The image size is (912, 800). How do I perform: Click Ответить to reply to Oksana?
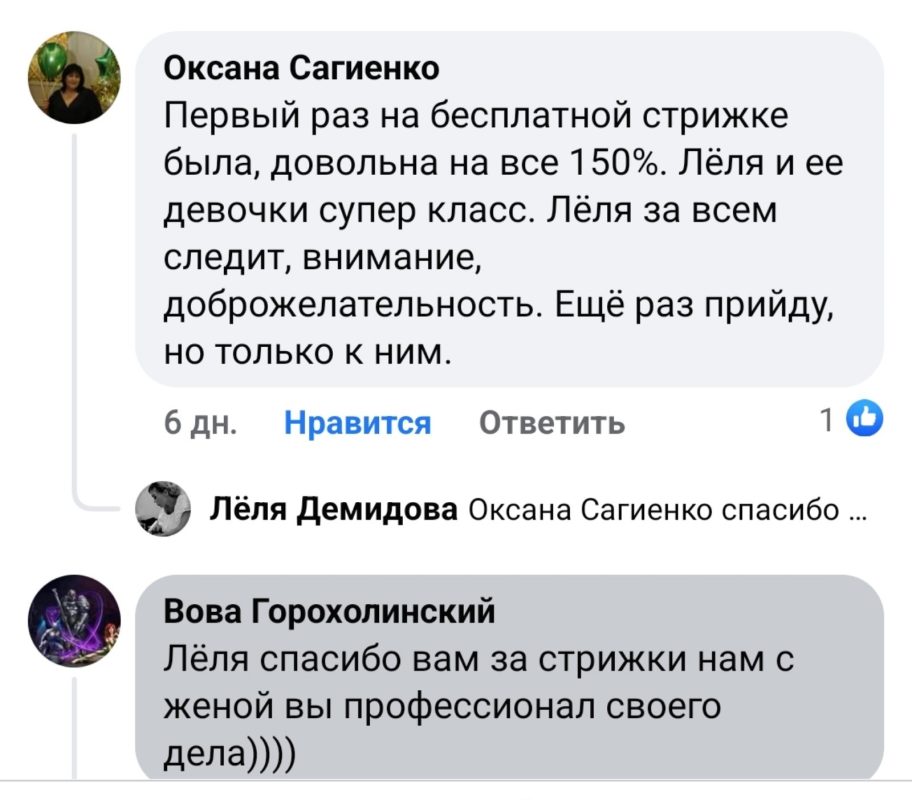[x=552, y=424]
